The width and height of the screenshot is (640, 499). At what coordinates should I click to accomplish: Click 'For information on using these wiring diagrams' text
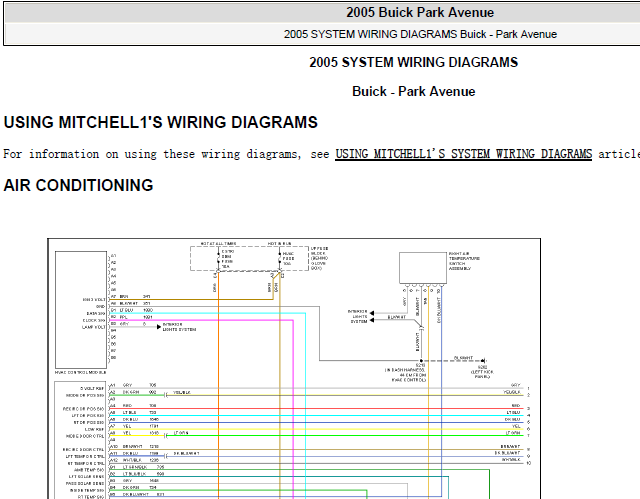tap(152, 154)
